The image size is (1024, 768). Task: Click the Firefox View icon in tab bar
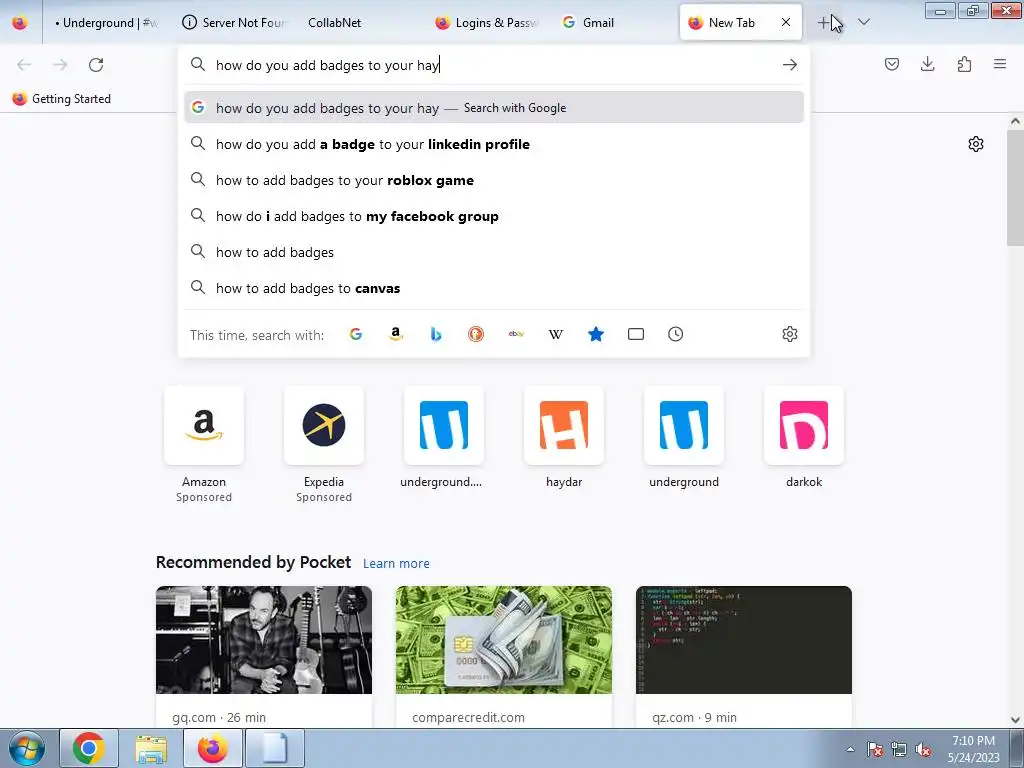pyautogui.click(x=20, y=23)
